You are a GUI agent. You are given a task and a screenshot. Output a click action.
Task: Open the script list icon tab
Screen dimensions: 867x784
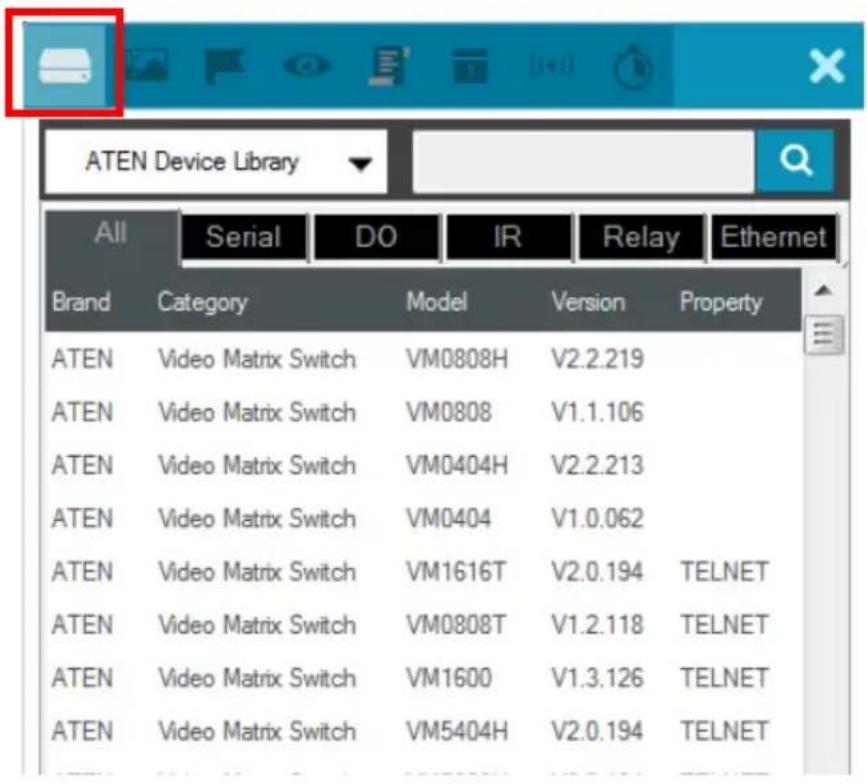389,66
